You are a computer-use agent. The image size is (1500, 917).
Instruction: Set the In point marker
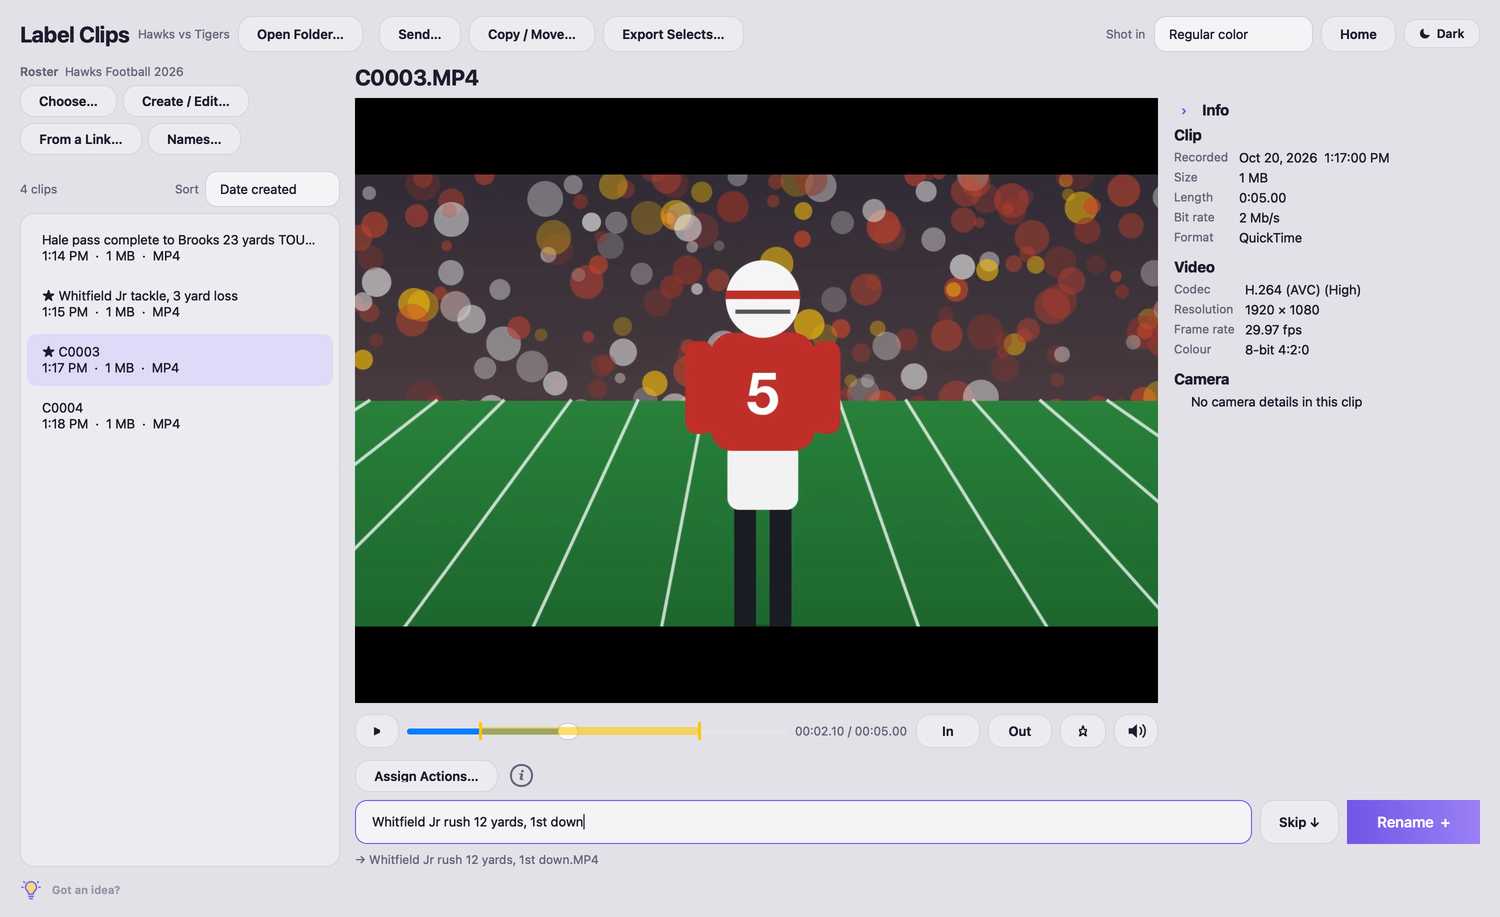(x=948, y=731)
